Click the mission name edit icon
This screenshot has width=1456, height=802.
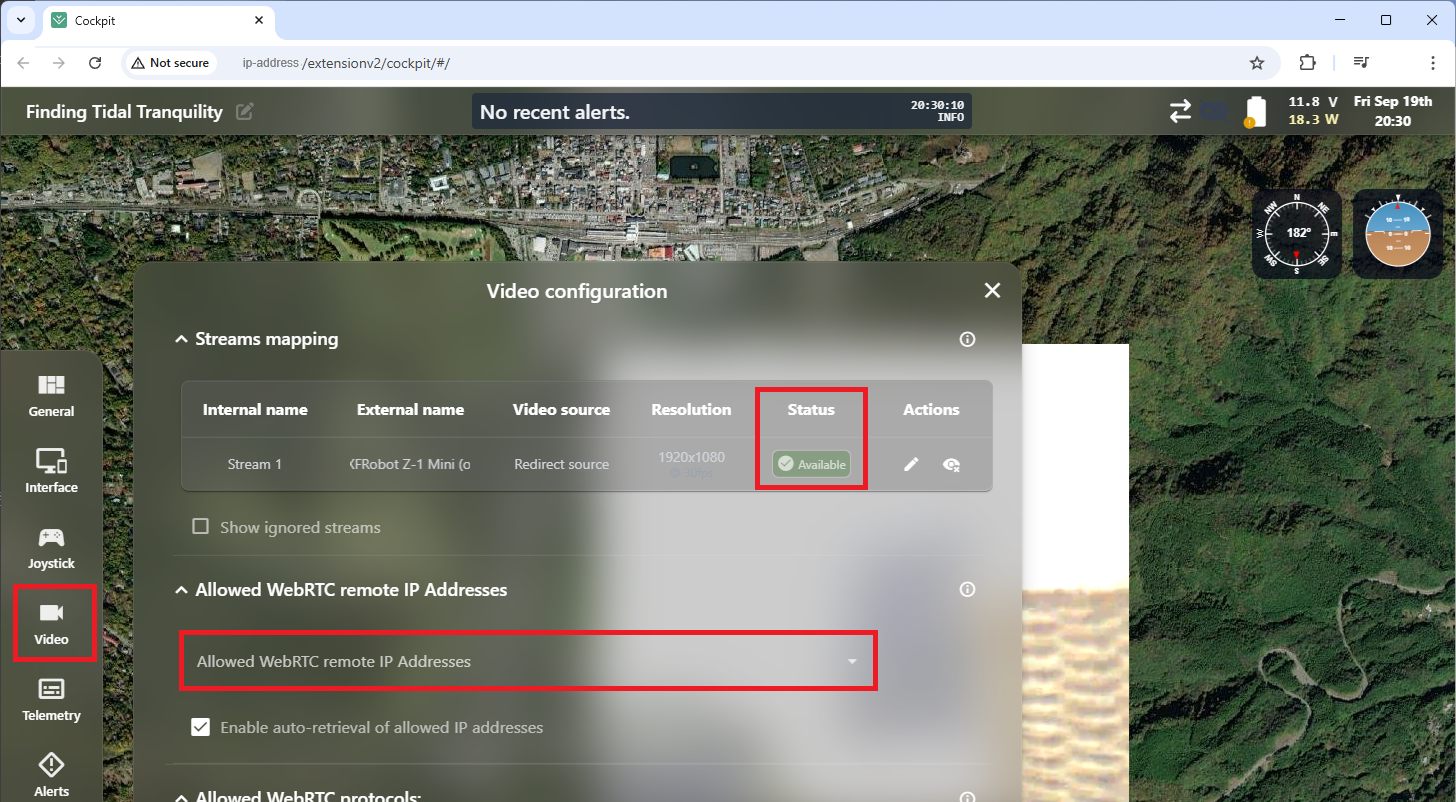point(244,112)
